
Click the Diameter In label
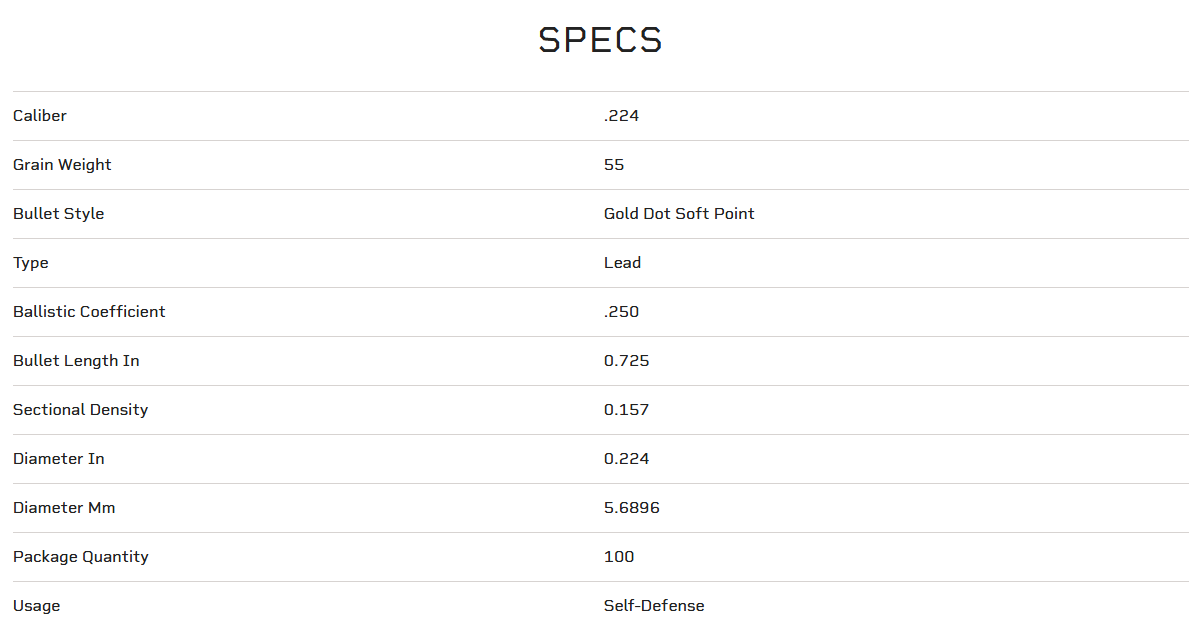[x=58, y=459]
